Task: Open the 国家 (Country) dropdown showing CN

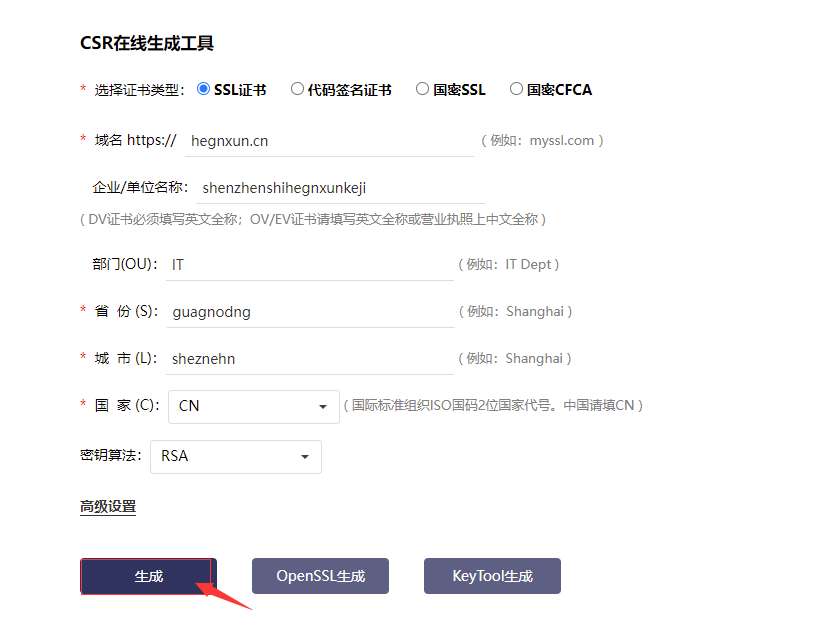Action: [253, 406]
